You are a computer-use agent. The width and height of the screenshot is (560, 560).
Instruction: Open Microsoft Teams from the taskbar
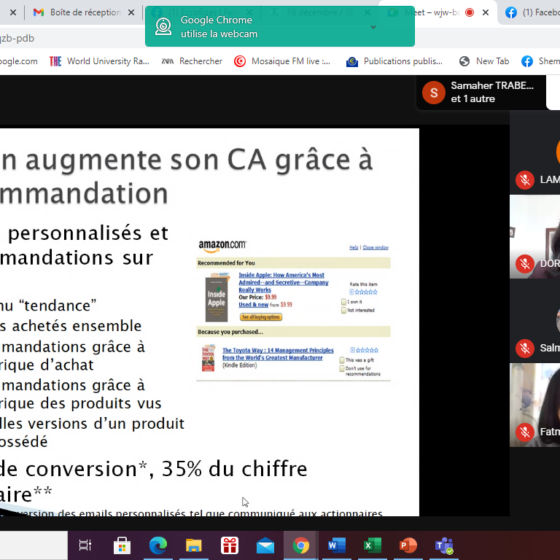pyautogui.click(x=444, y=545)
